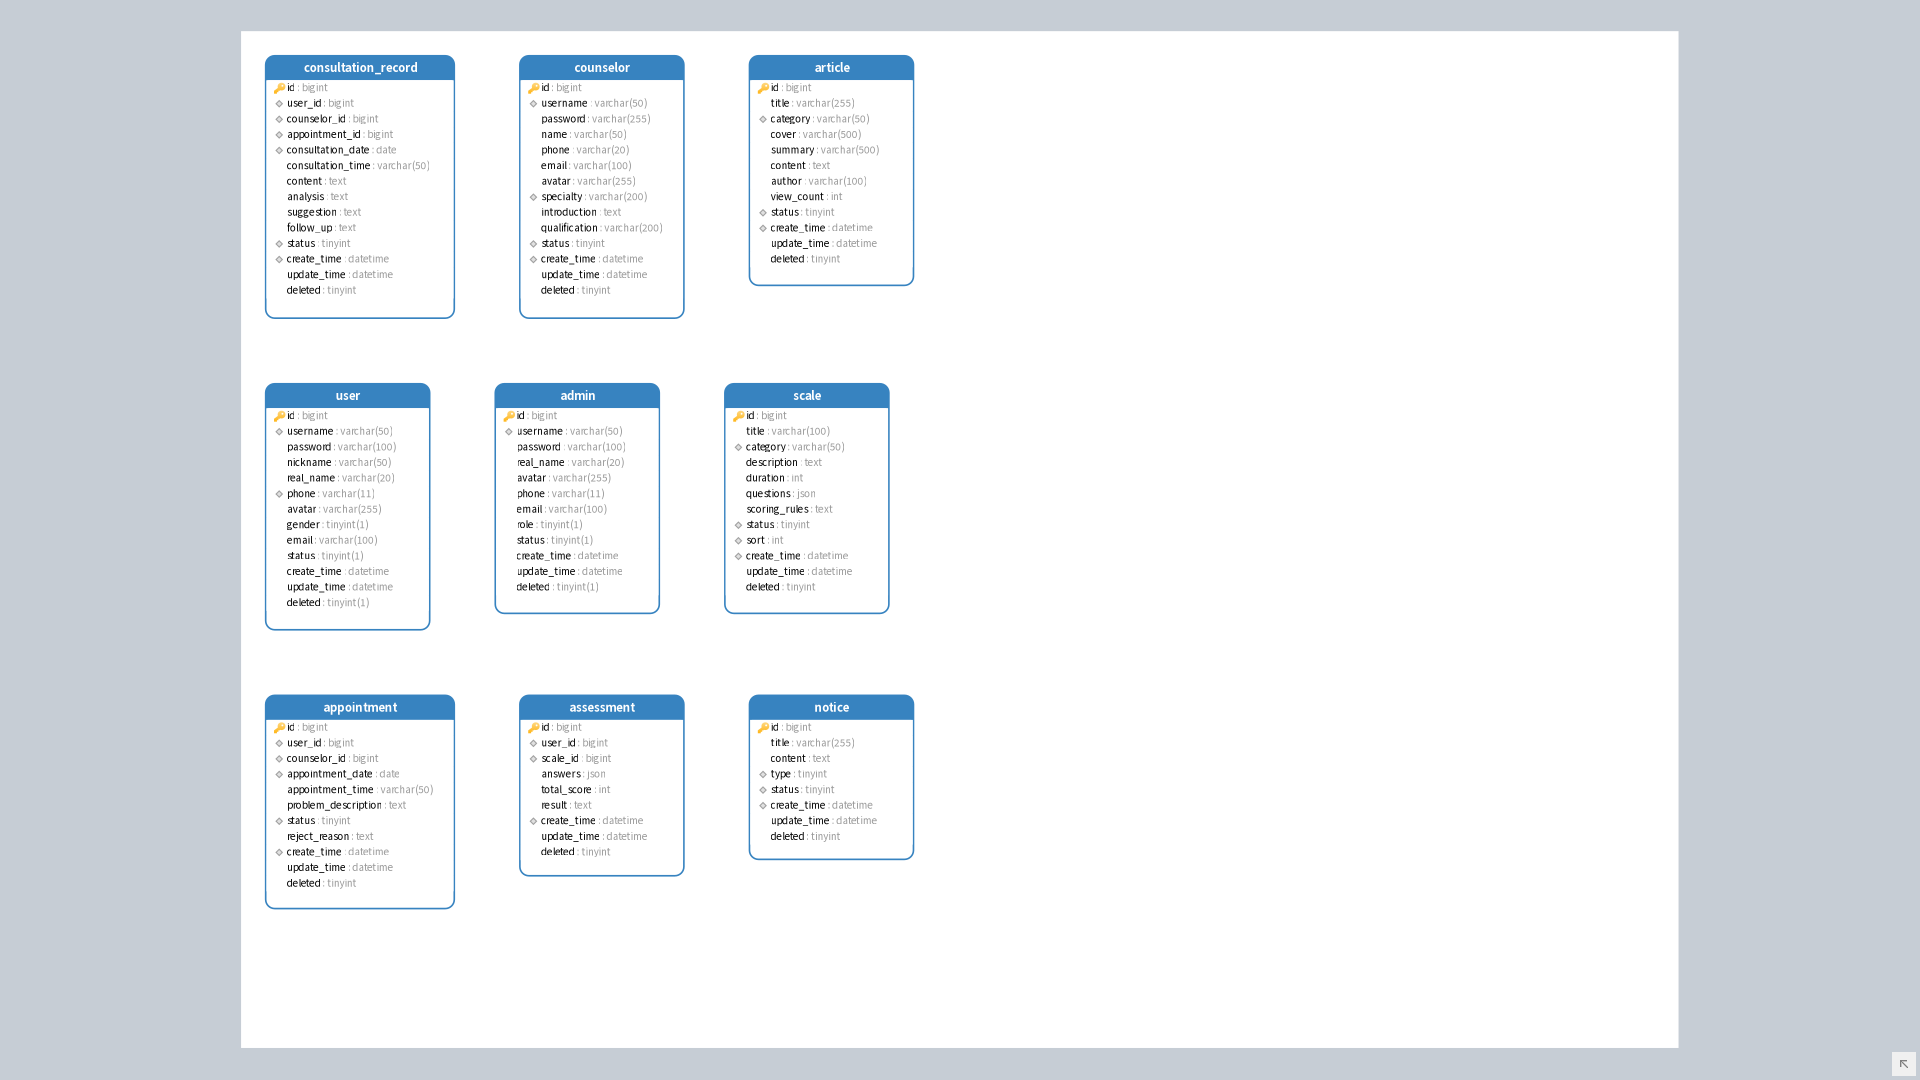This screenshot has height=1080, width=1920.
Task: Click the index diamond beside assessment scale_id
Action: [x=533, y=759]
